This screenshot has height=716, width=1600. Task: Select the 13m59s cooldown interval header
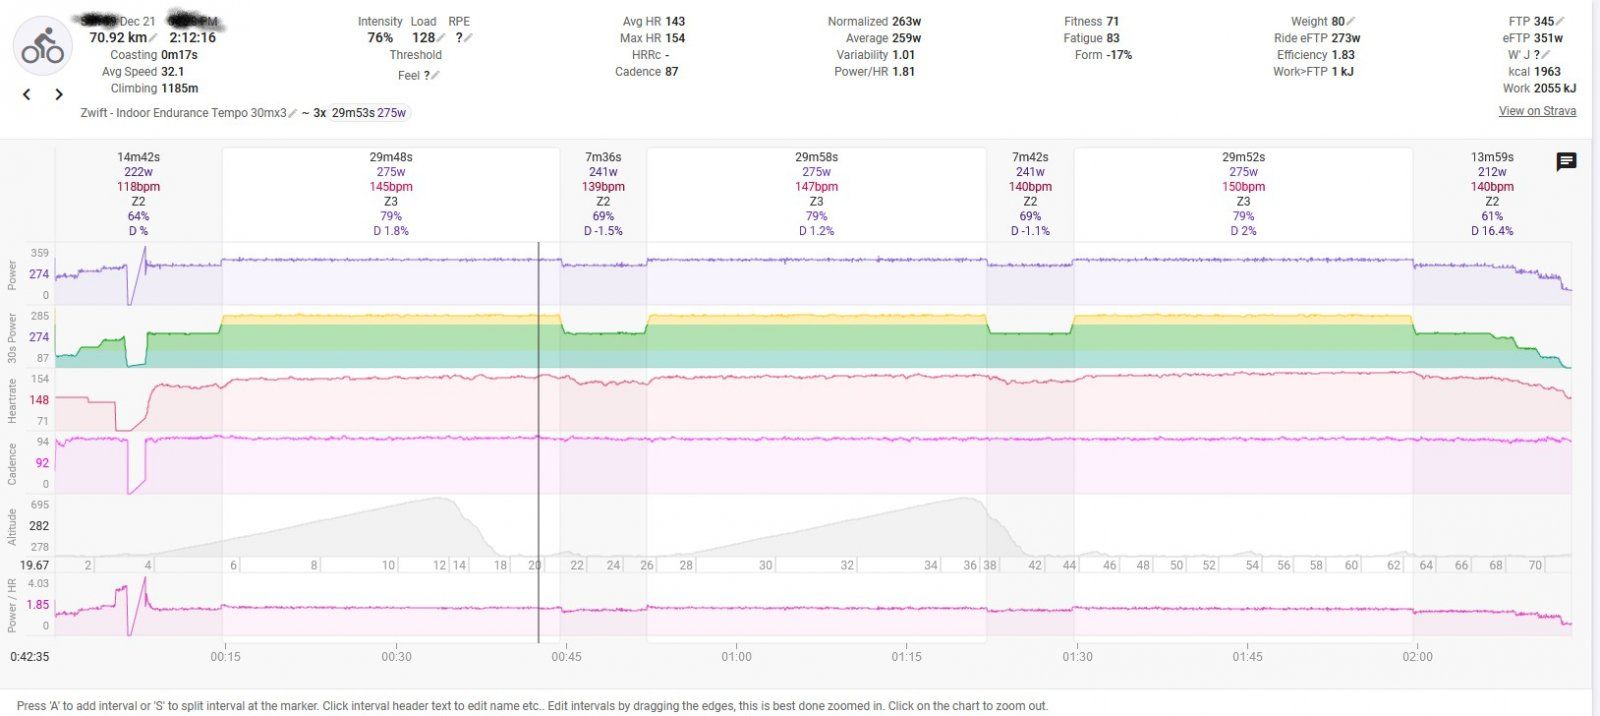[x=1491, y=157]
